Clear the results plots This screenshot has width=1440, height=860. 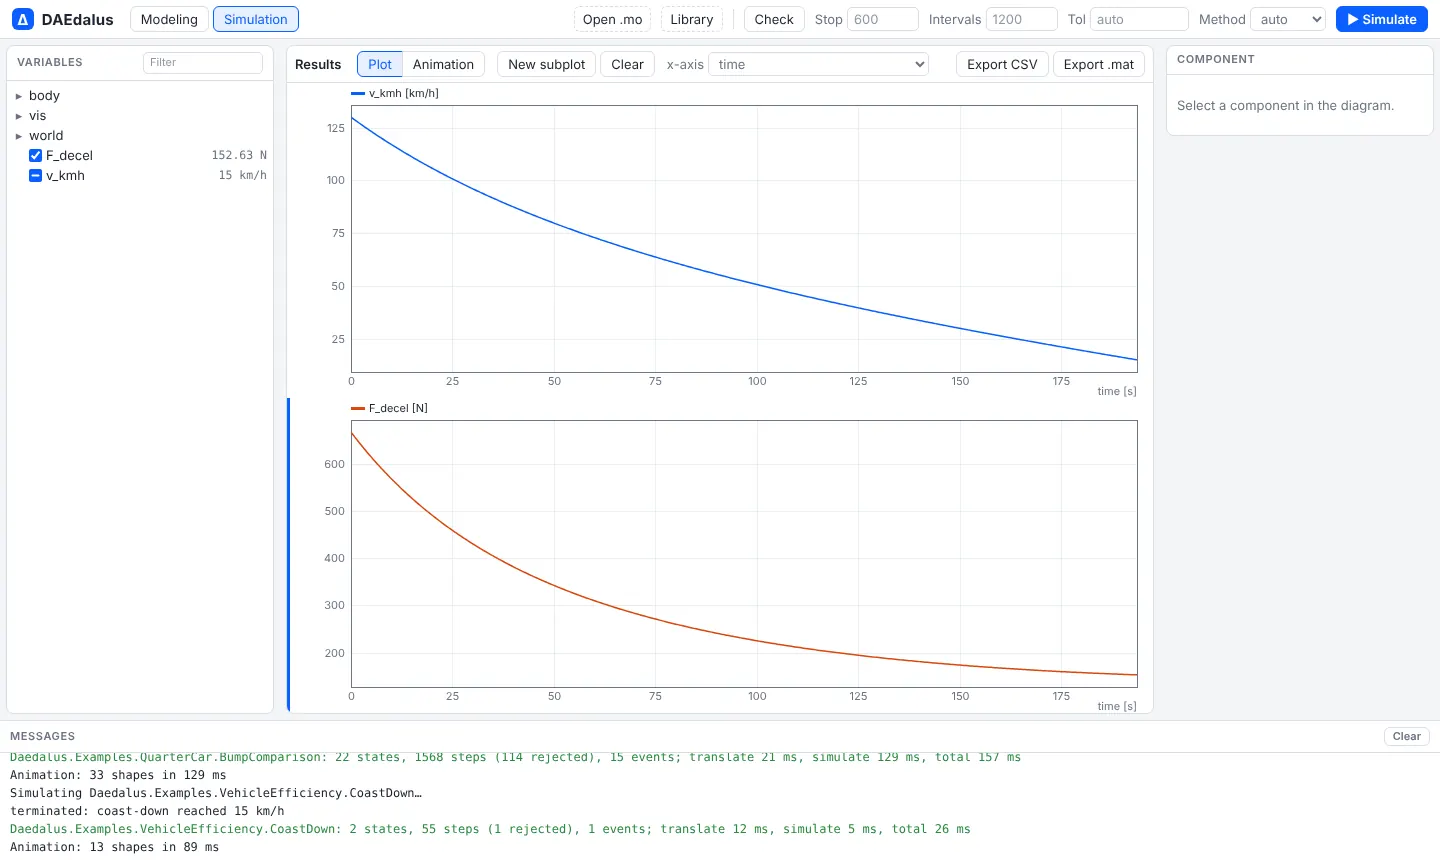click(627, 64)
